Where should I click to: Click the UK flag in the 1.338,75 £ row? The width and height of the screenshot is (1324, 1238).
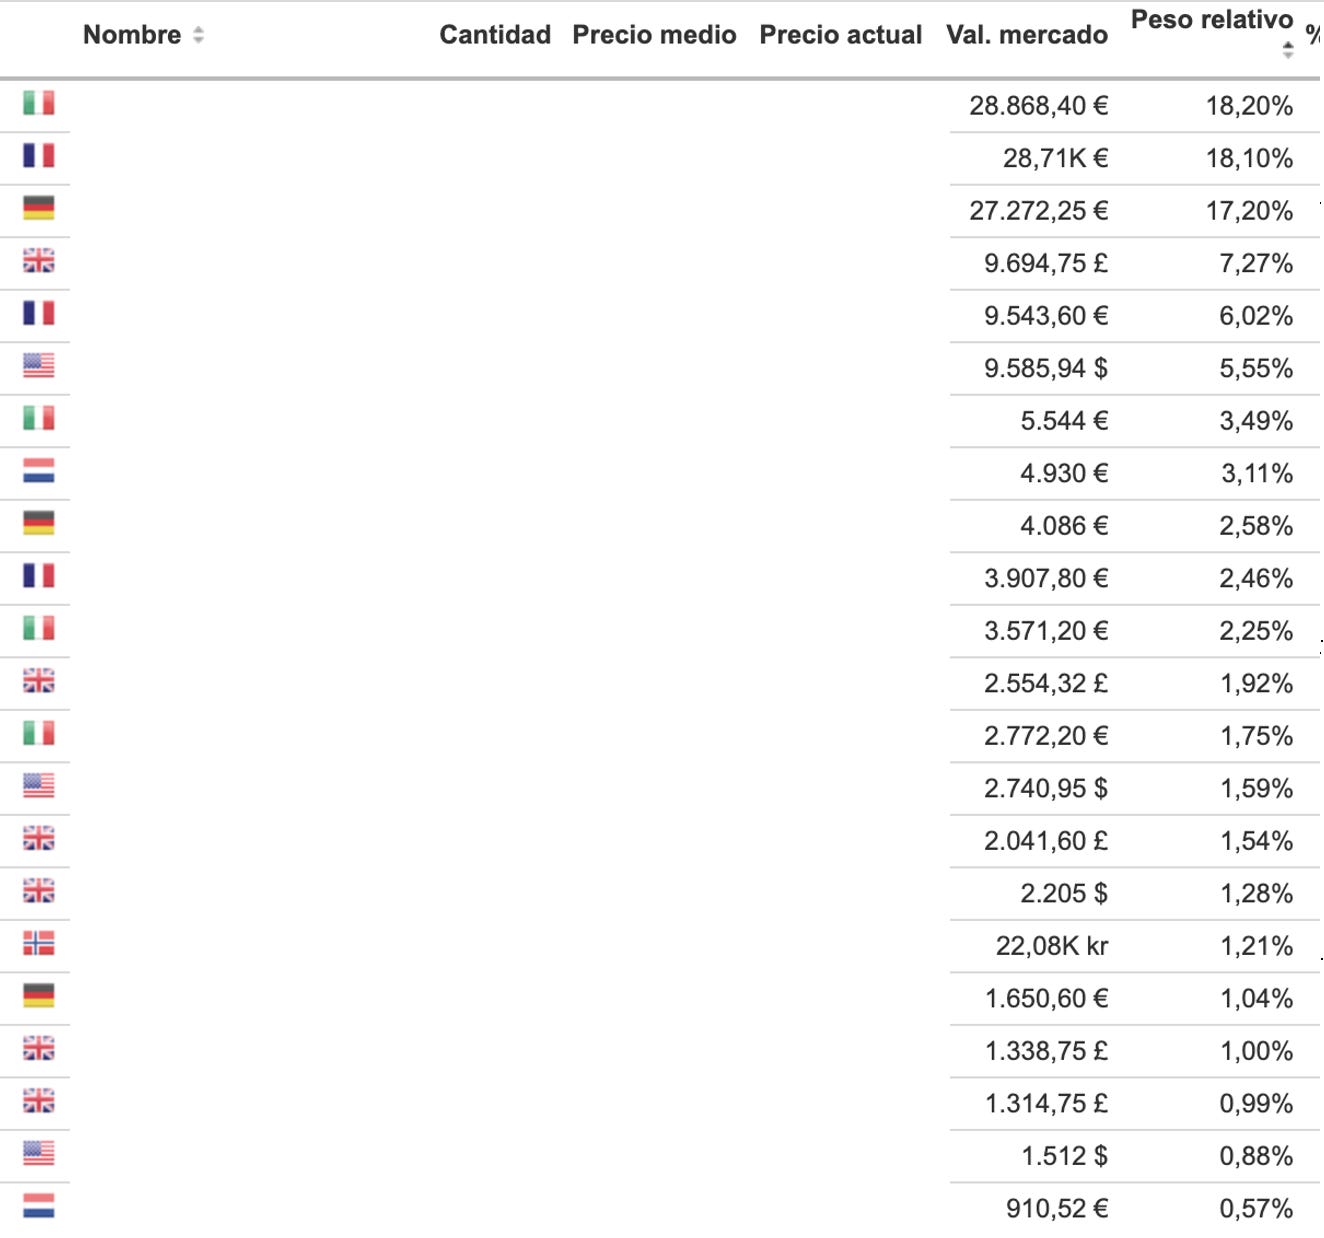[39, 1048]
